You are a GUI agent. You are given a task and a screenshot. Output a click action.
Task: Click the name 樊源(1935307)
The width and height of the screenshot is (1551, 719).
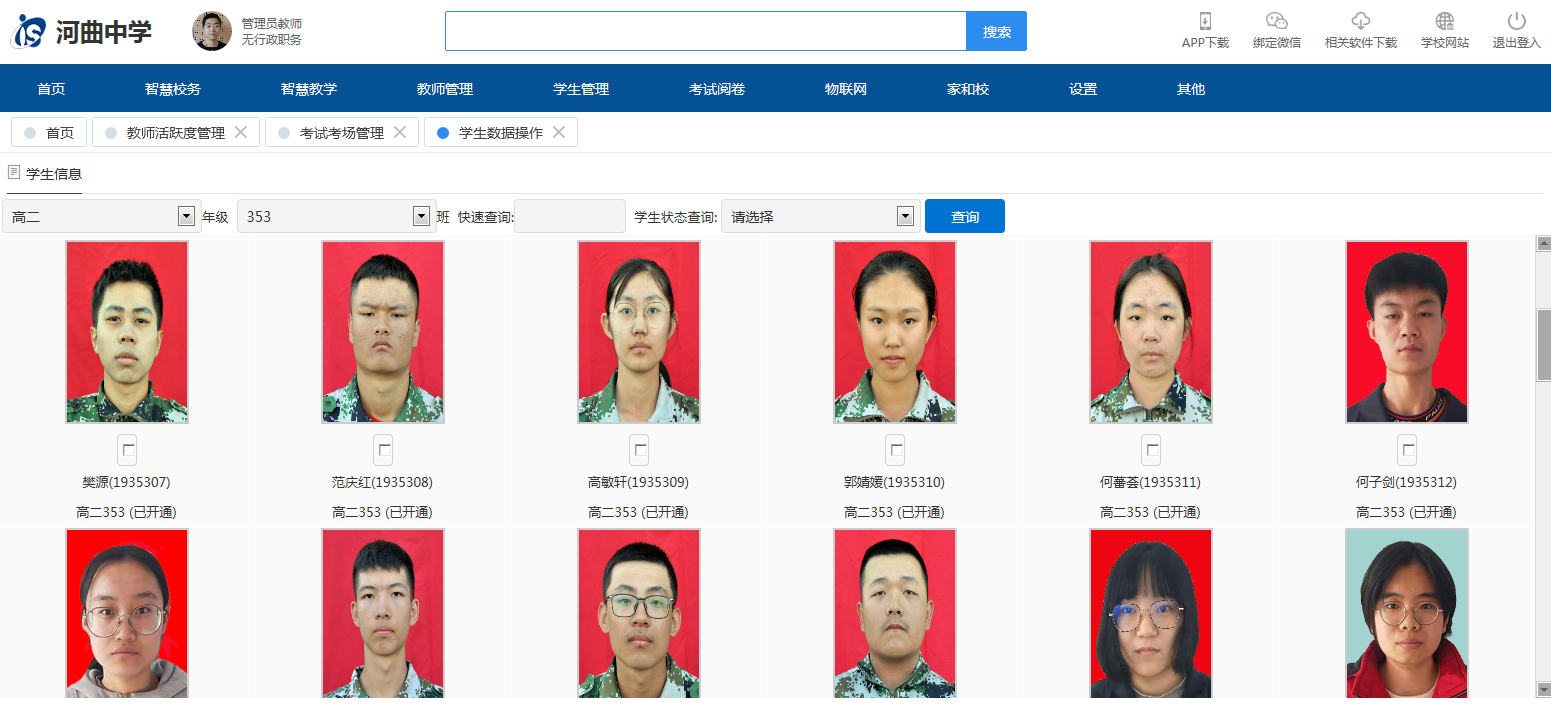point(126,482)
